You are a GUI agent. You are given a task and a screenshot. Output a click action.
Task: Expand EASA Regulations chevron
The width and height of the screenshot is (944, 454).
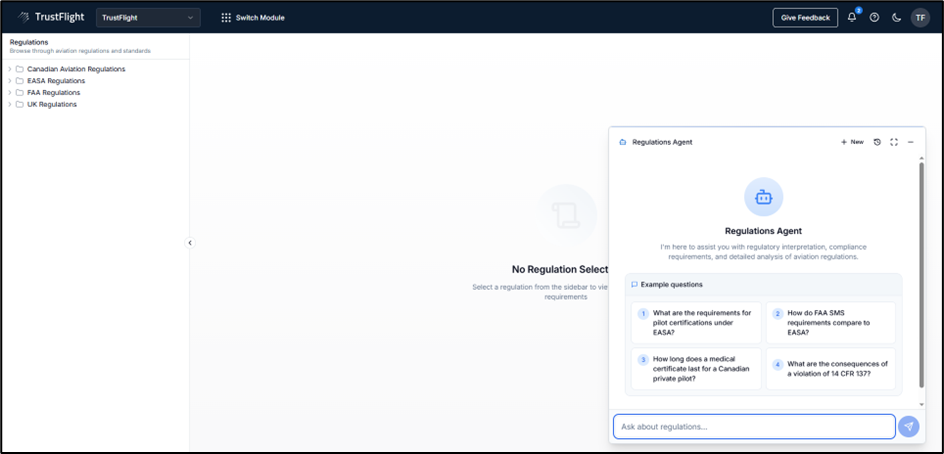coord(10,81)
